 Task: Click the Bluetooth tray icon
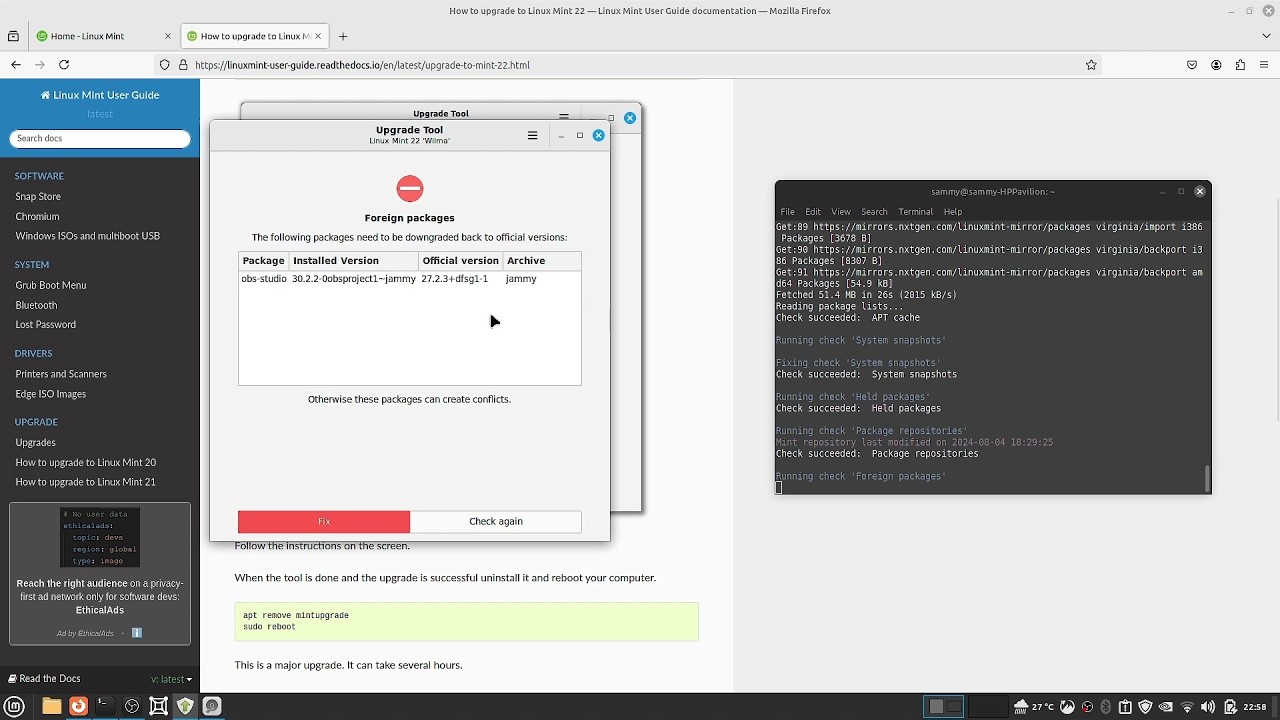tap(1106, 707)
